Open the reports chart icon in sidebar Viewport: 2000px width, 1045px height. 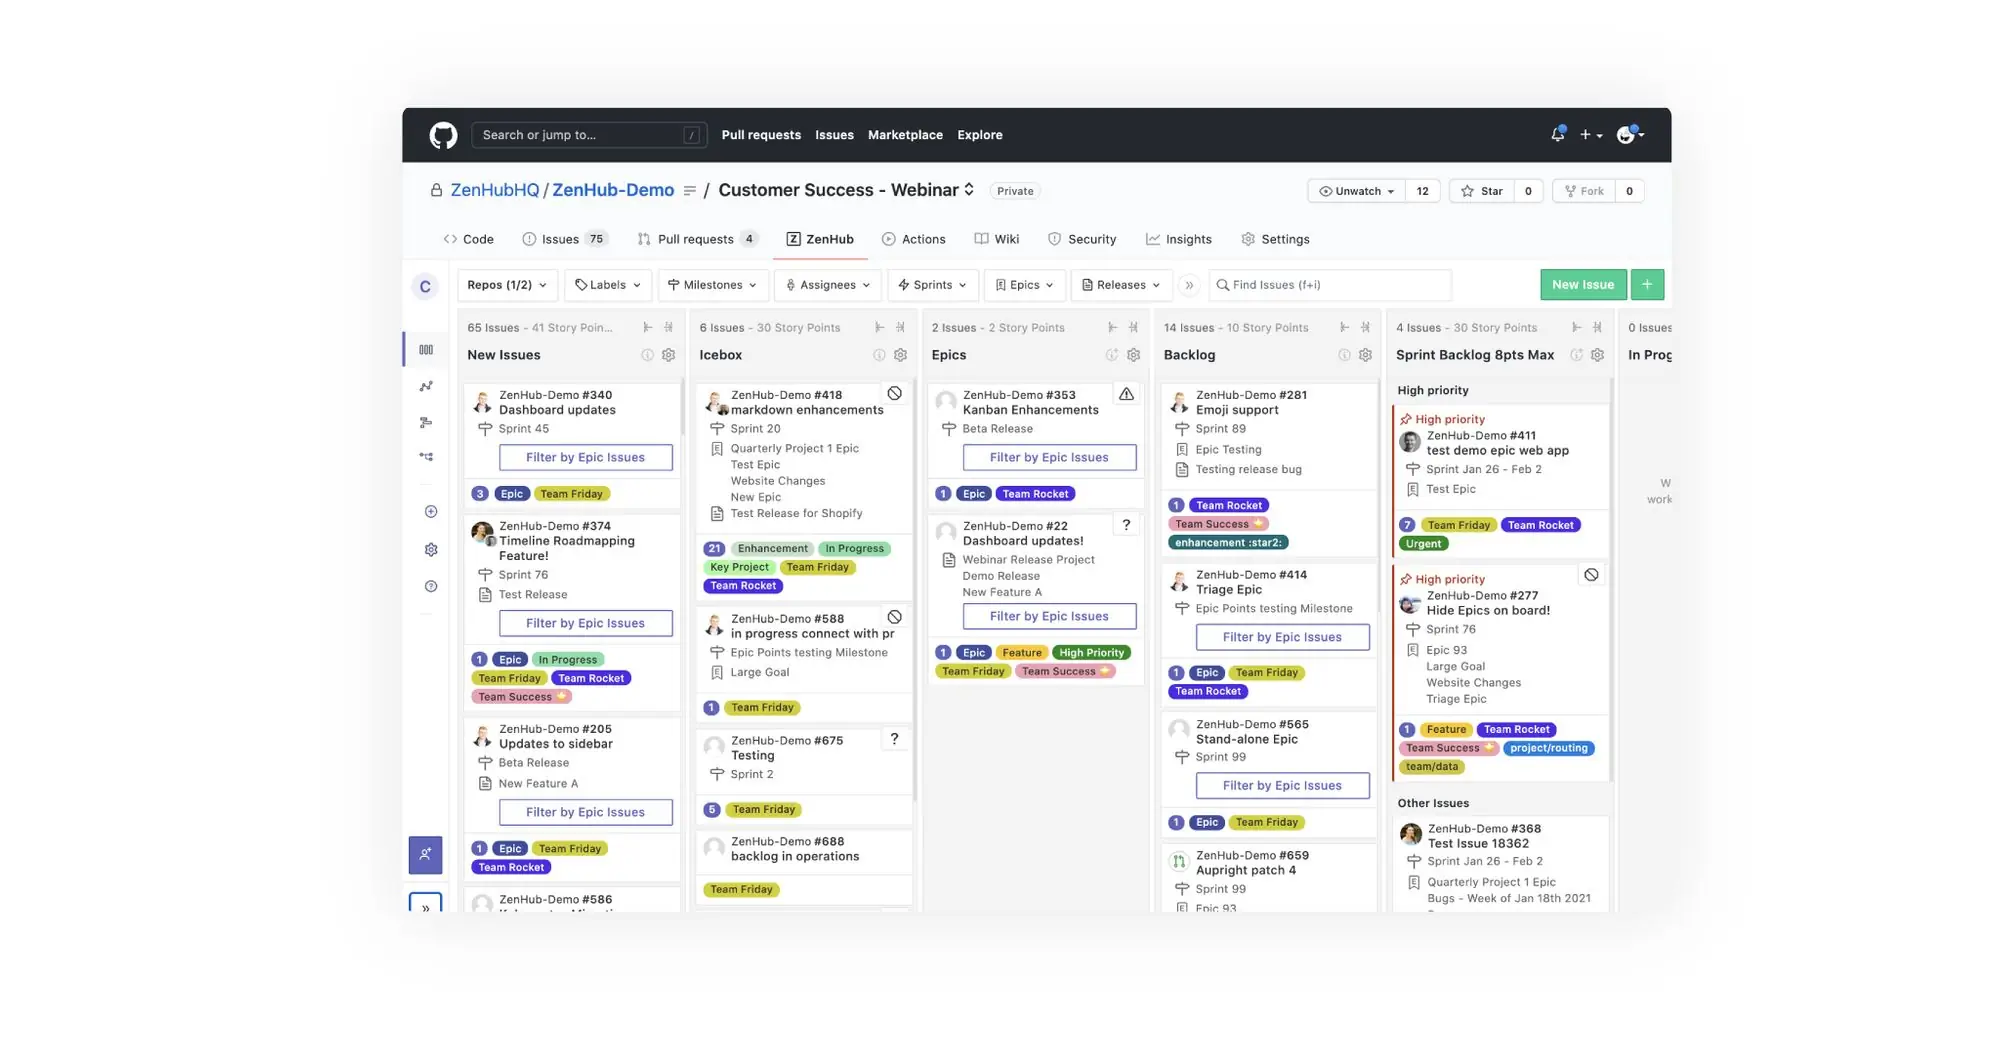426,386
